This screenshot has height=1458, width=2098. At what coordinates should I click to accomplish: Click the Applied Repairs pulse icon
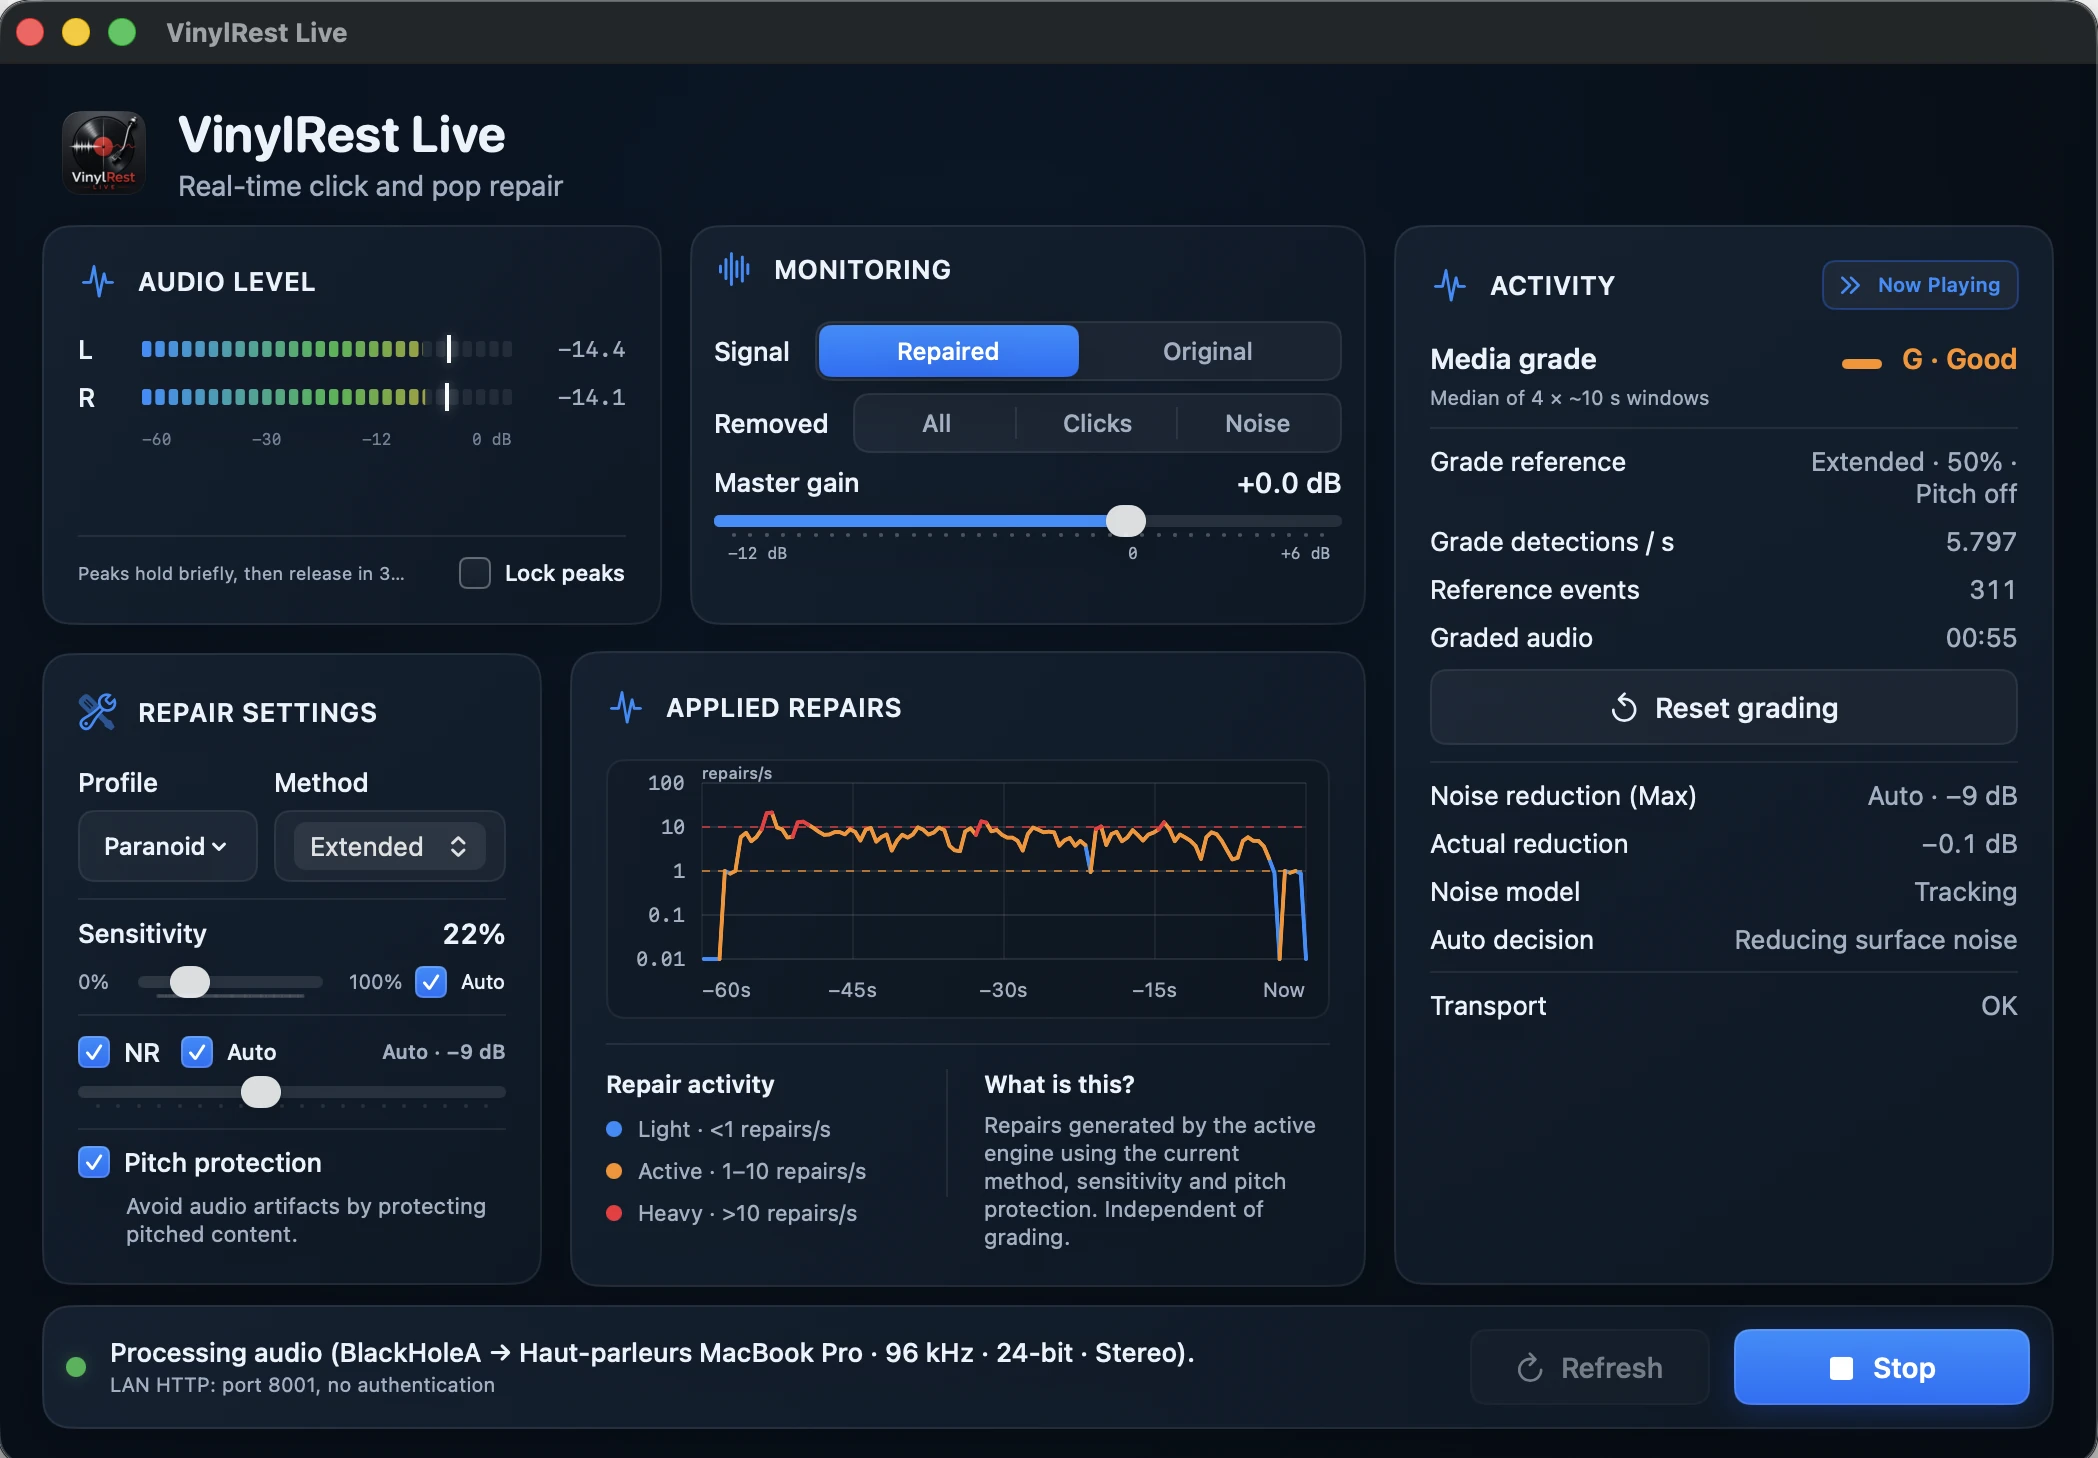(626, 707)
